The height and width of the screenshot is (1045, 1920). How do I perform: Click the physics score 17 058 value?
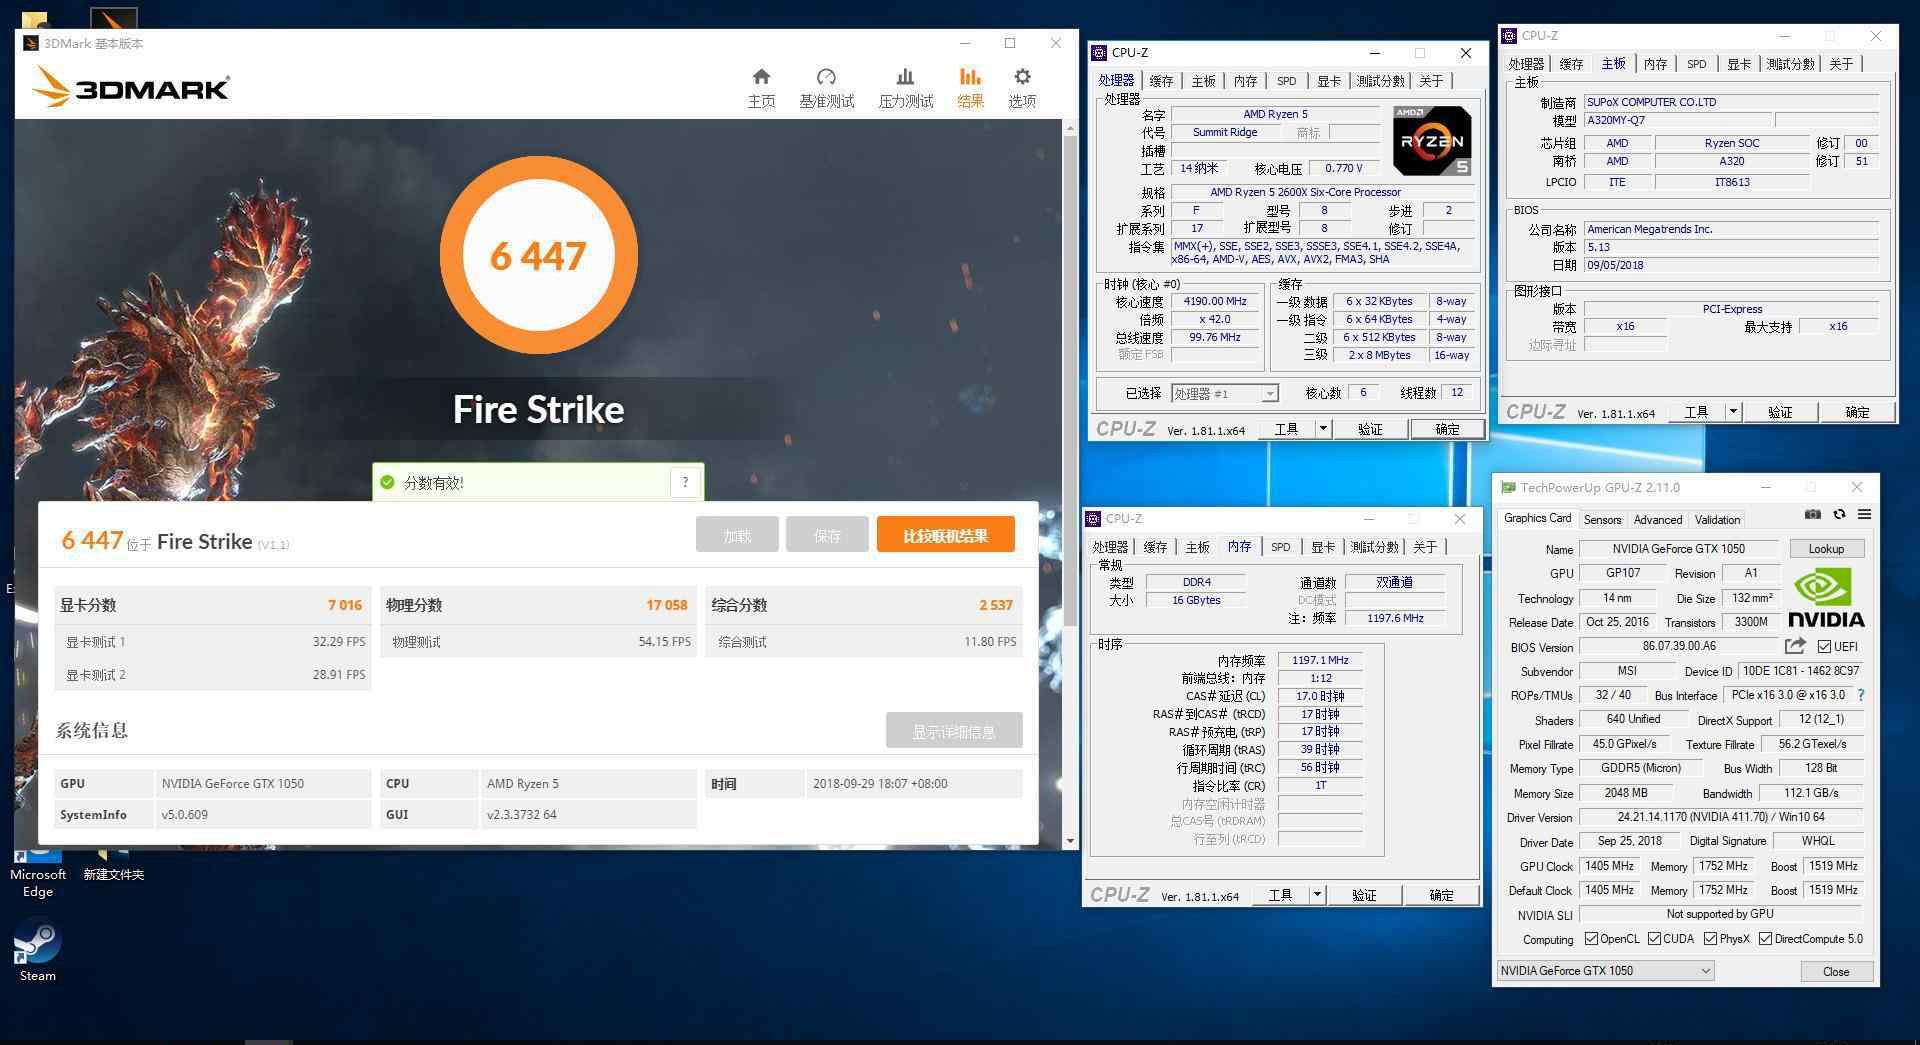[666, 605]
